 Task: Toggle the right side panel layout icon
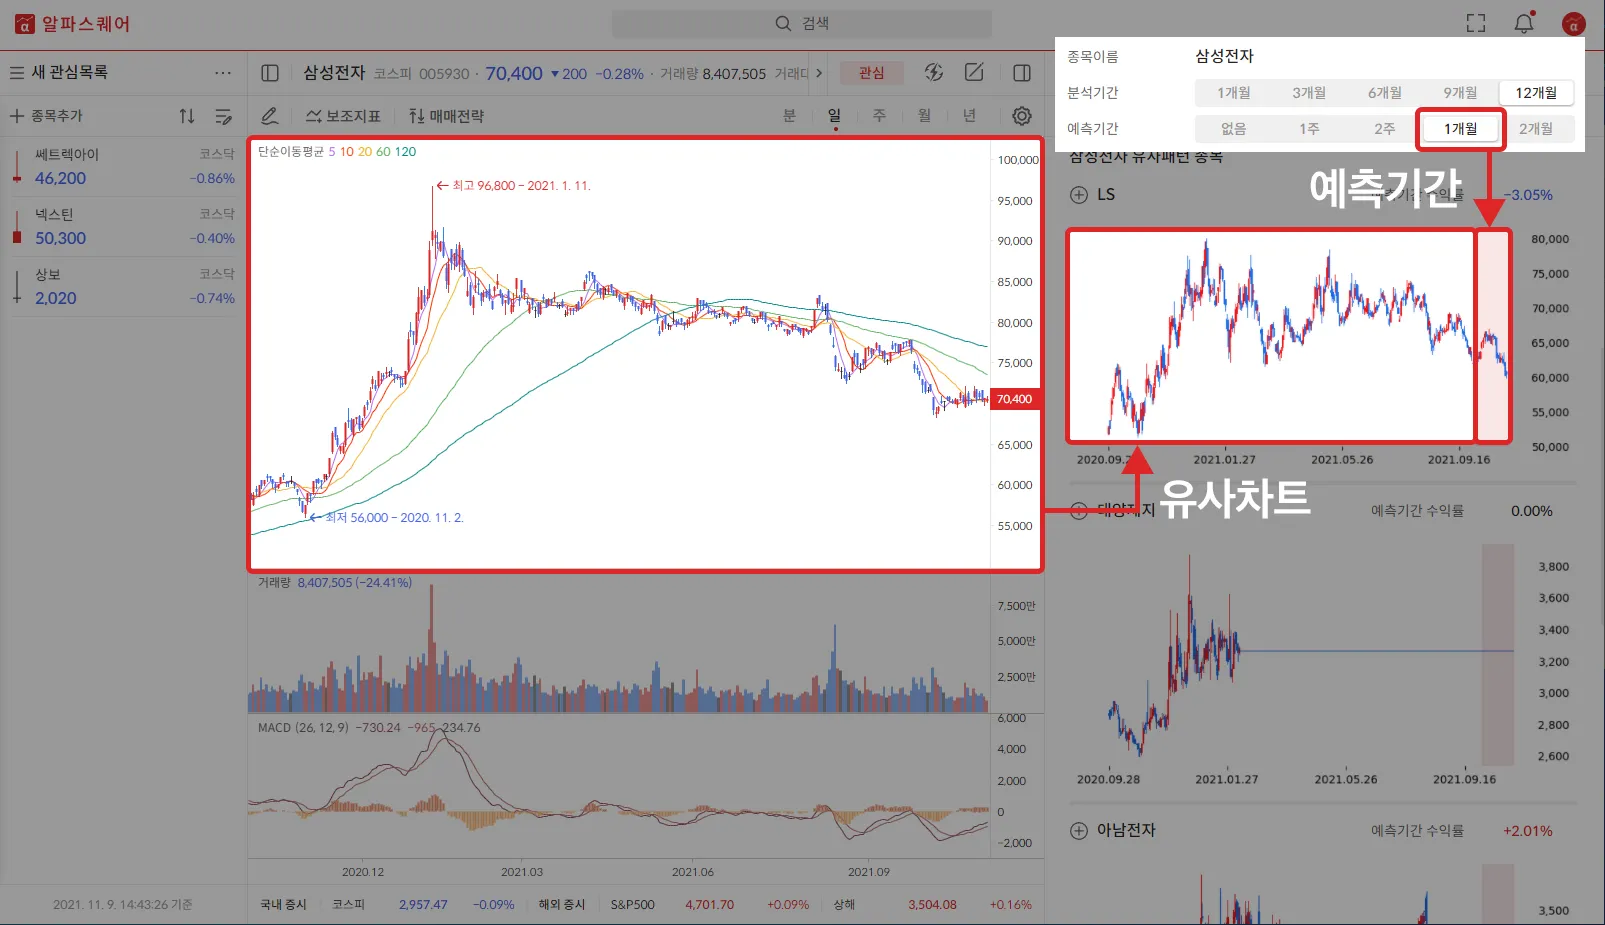coord(1022,73)
